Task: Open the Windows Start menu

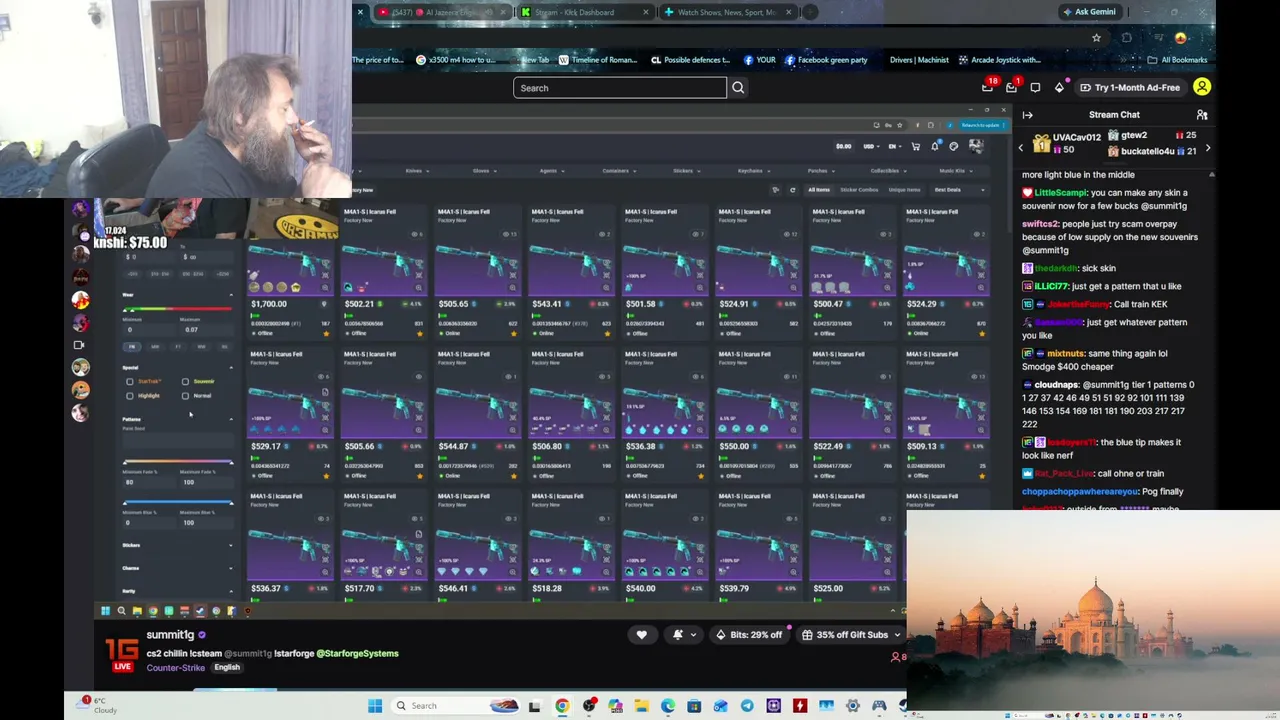Action: 375,706
